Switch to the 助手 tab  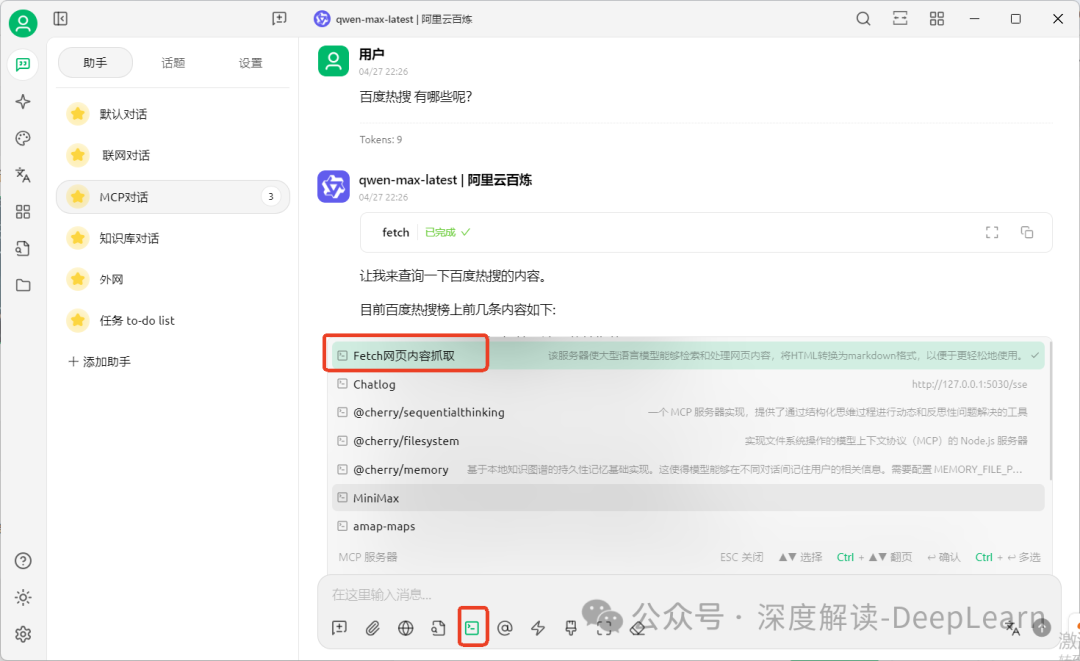(x=95, y=63)
